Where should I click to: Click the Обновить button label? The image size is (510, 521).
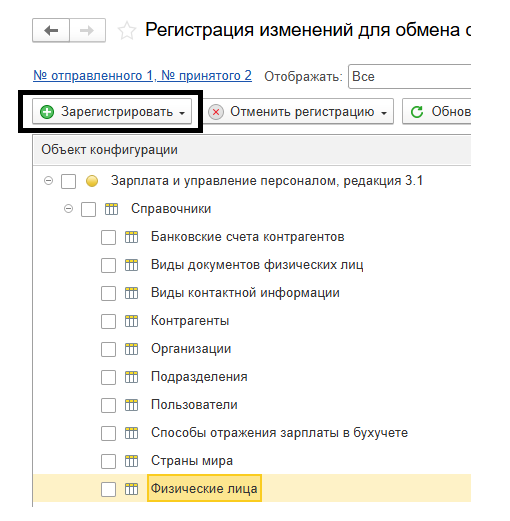click(451, 112)
